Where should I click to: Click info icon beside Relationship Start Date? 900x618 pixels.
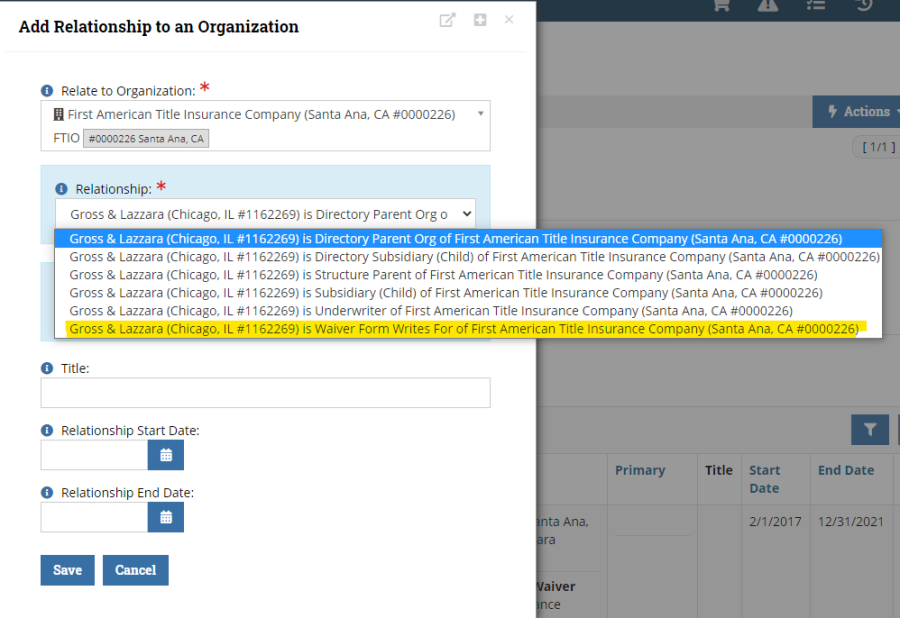click(47, 430)
